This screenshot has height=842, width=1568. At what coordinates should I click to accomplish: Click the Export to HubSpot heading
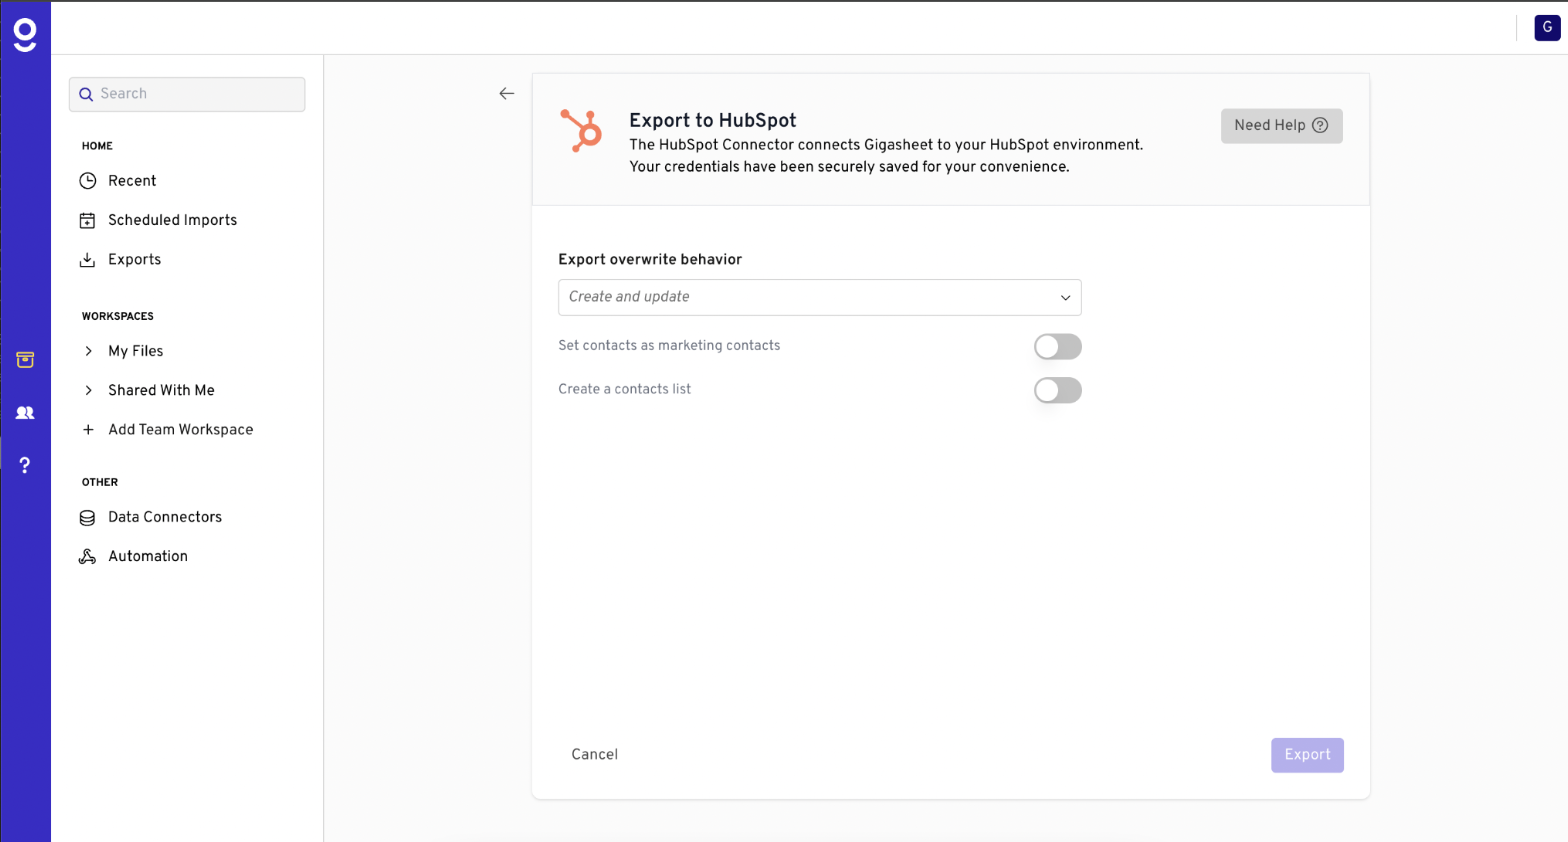[x=713, y=120]
